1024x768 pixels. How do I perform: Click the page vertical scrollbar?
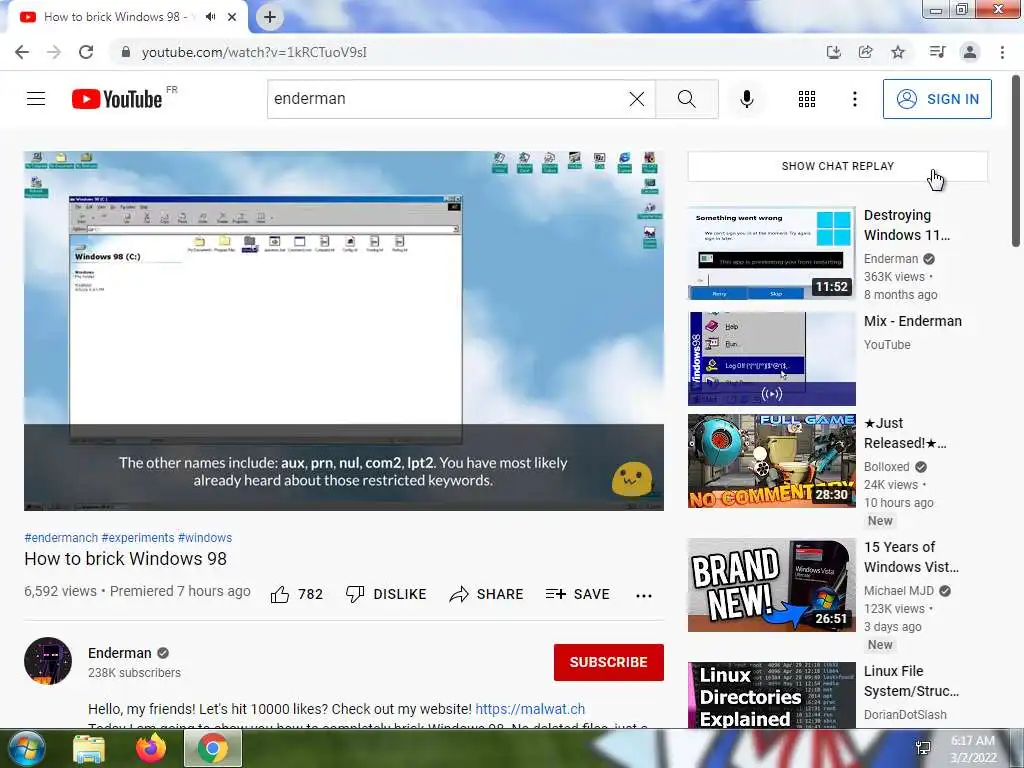point(1016,161)
